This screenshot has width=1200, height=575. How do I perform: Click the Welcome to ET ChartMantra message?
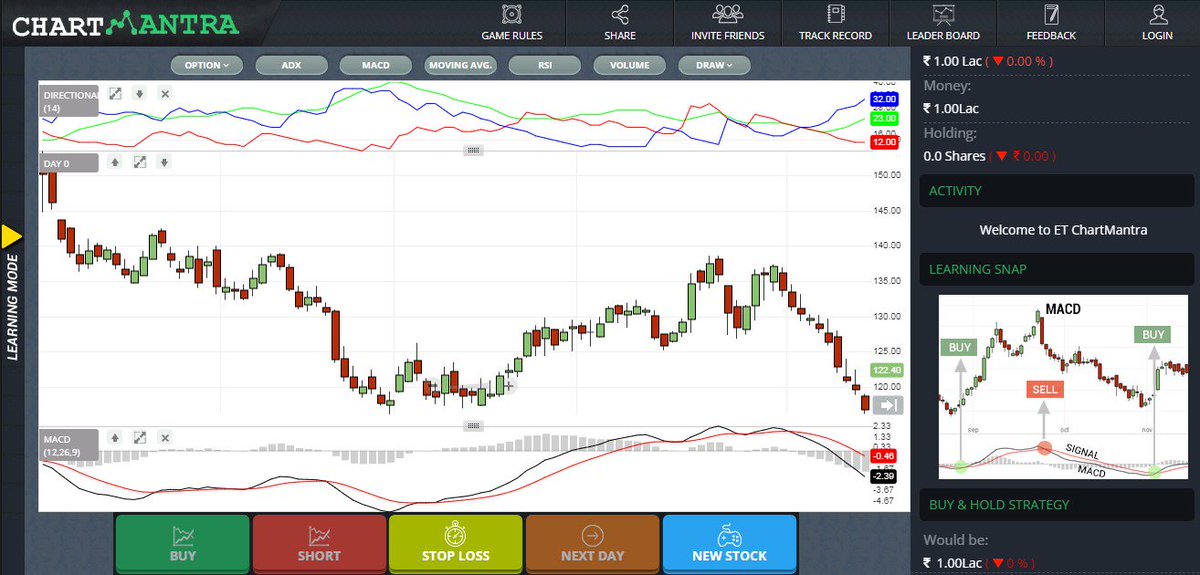(1063, 229)
